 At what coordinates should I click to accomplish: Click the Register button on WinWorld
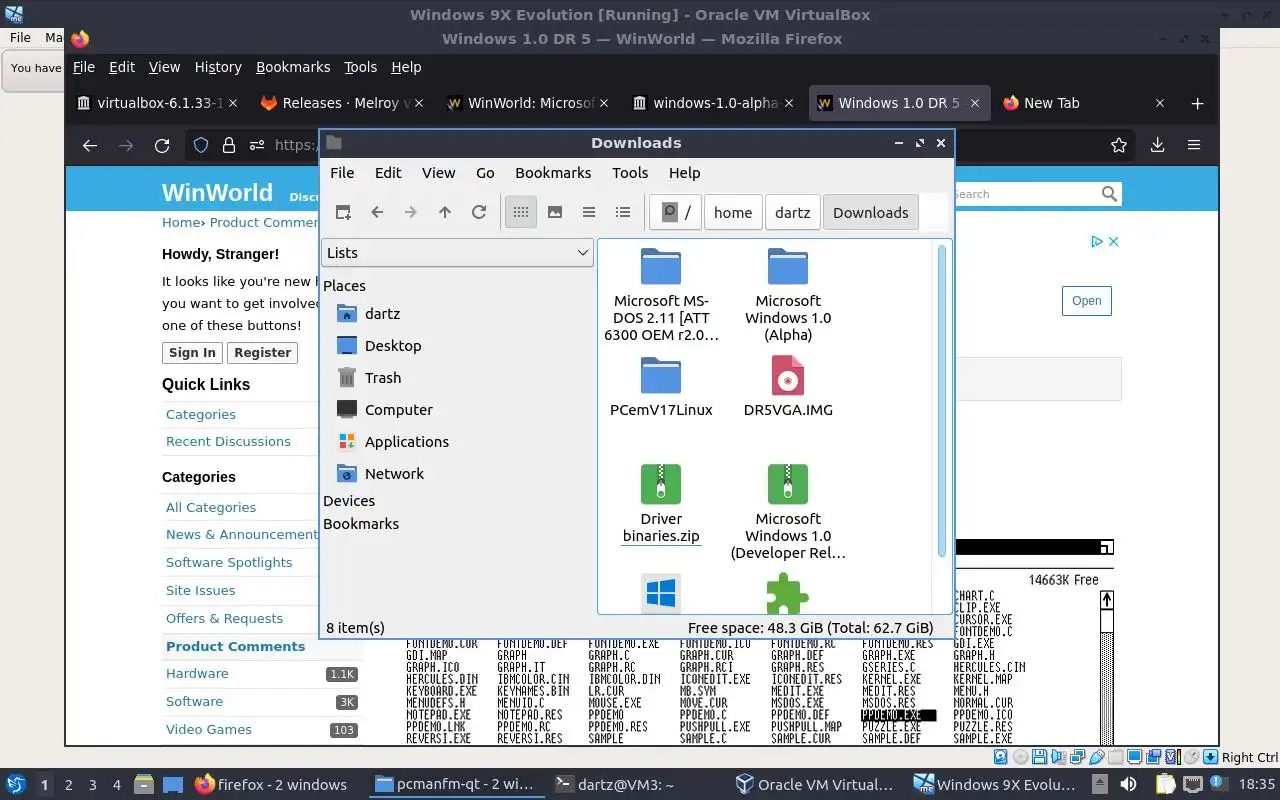coord(262,352)
